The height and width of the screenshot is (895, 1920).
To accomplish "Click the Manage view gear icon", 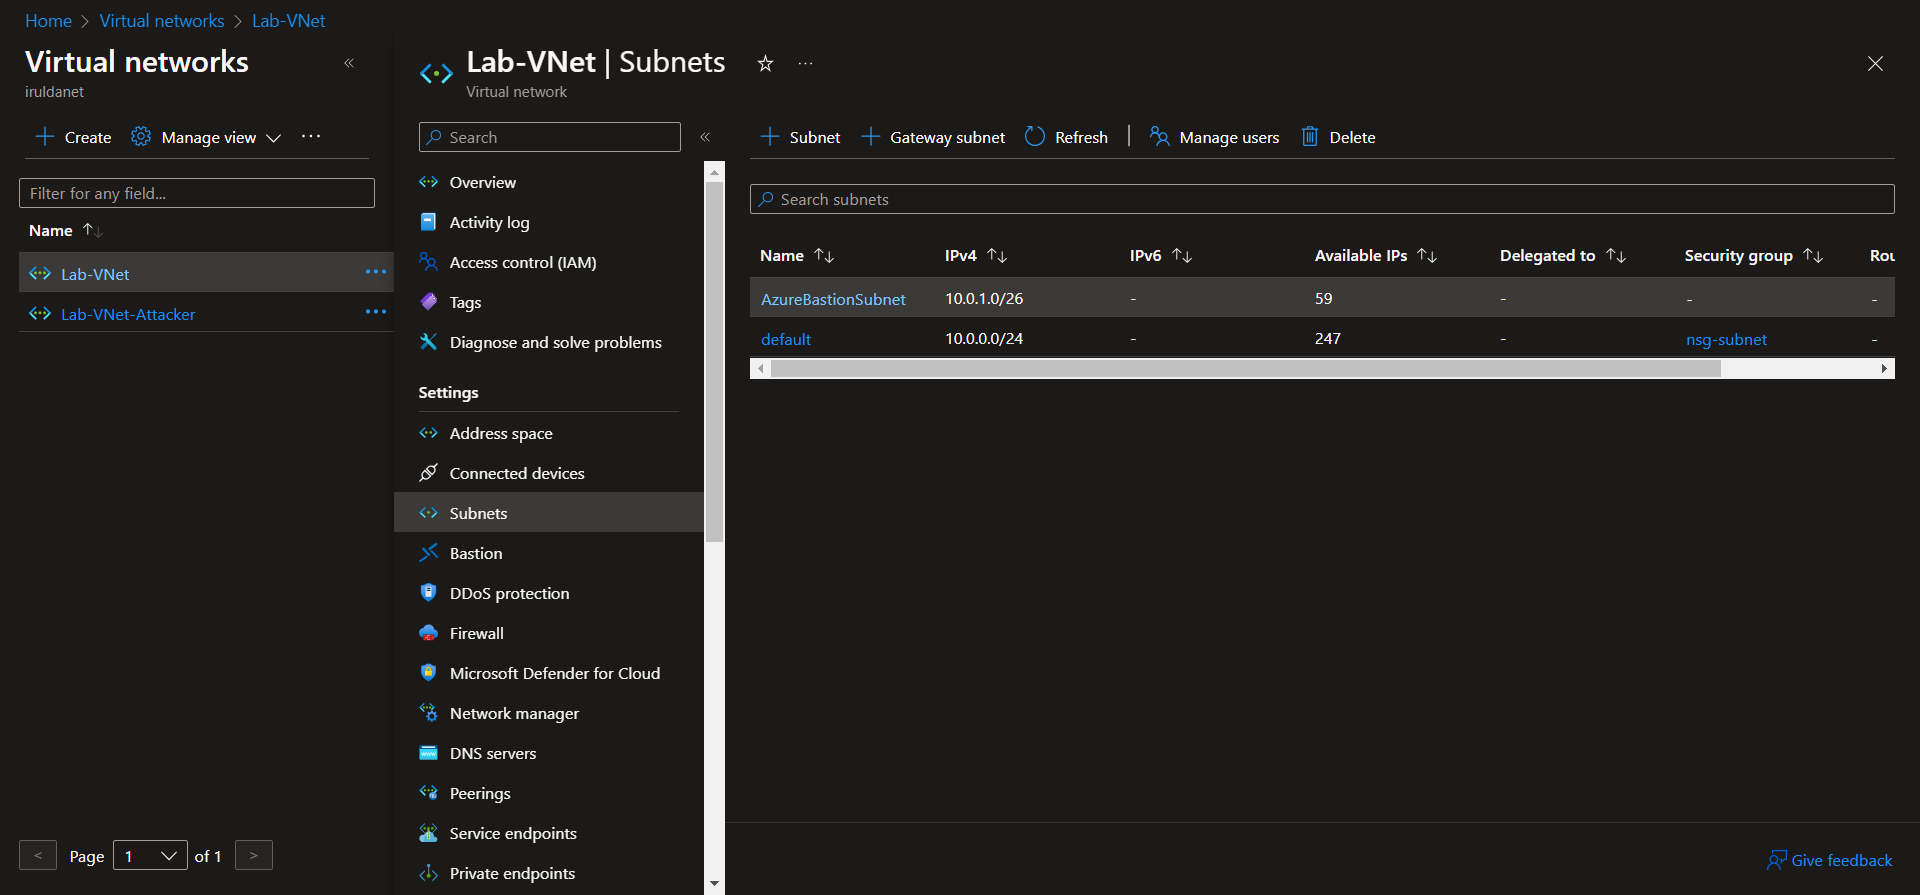I will click(141, 137).
